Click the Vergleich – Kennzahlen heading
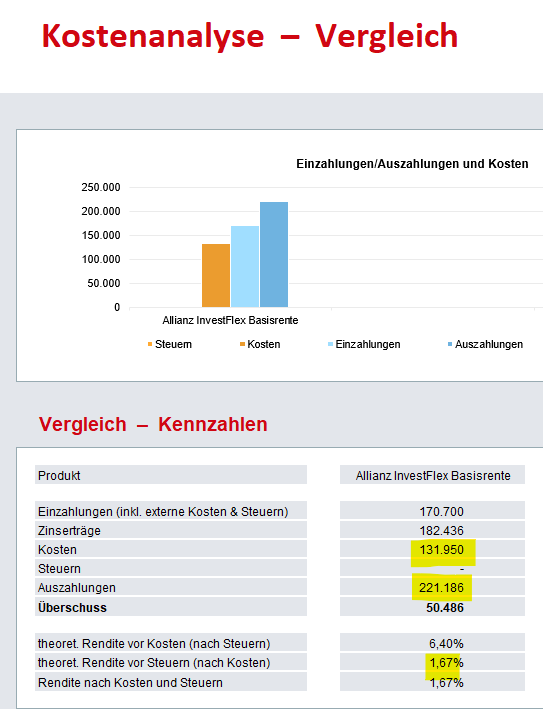Image resolution: width=543 pixels, height=709 pixels. coord(153,424)
